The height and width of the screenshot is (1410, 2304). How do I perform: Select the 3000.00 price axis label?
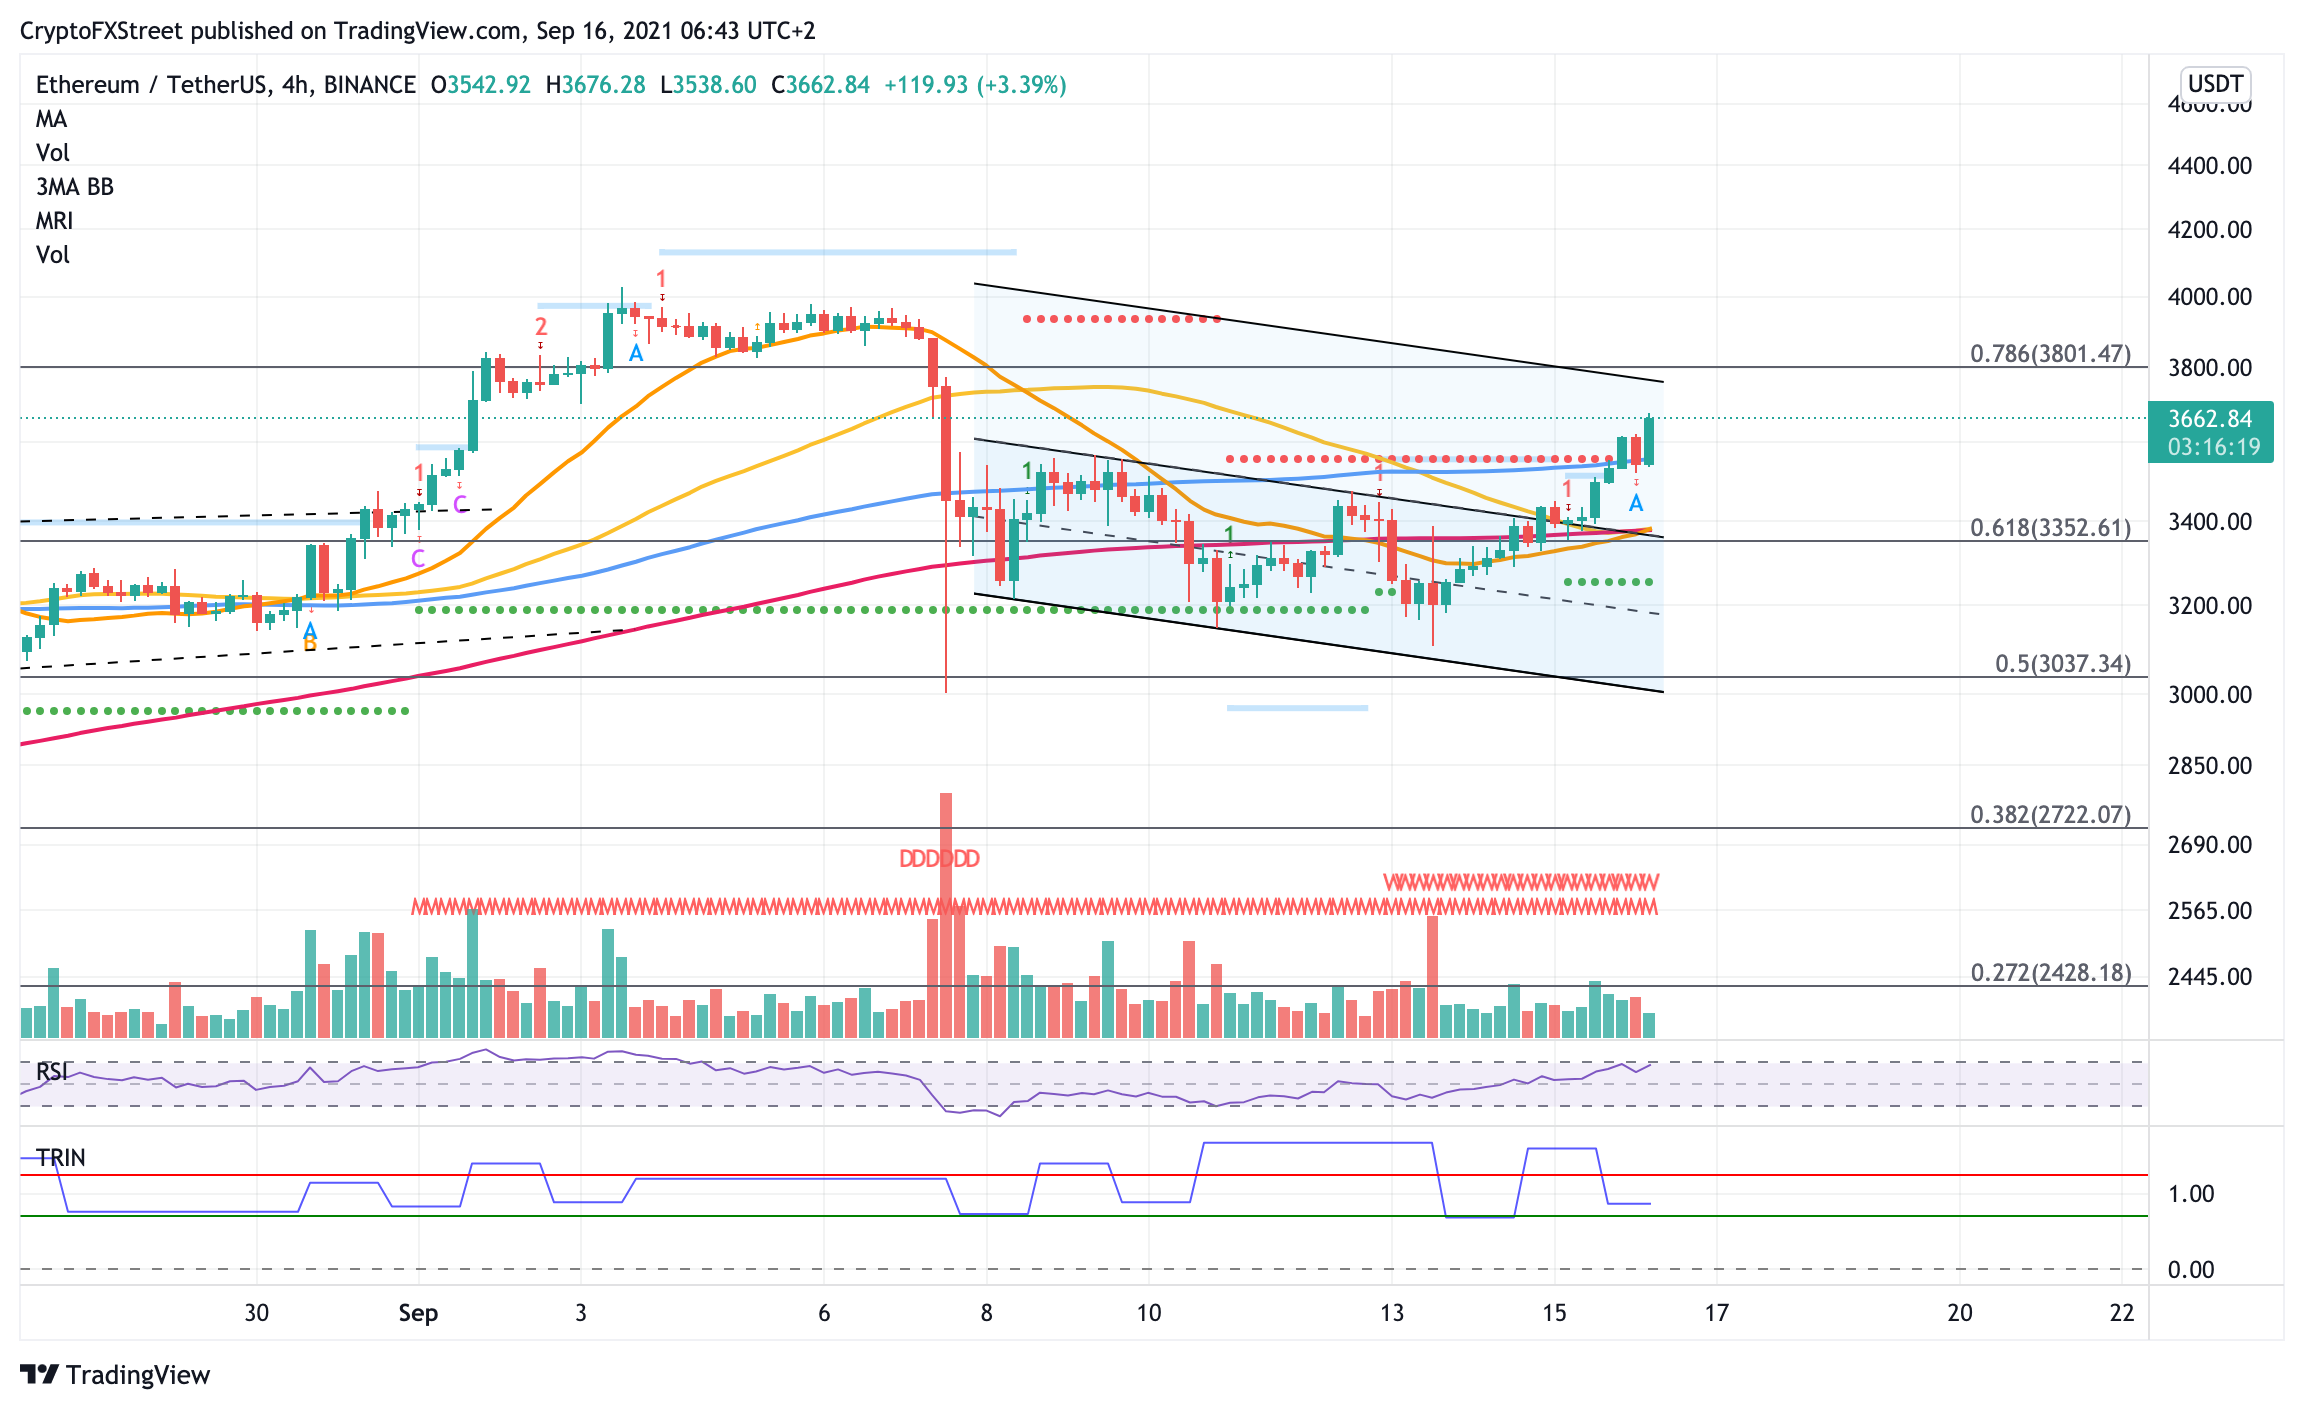(x=2210, y=695)
